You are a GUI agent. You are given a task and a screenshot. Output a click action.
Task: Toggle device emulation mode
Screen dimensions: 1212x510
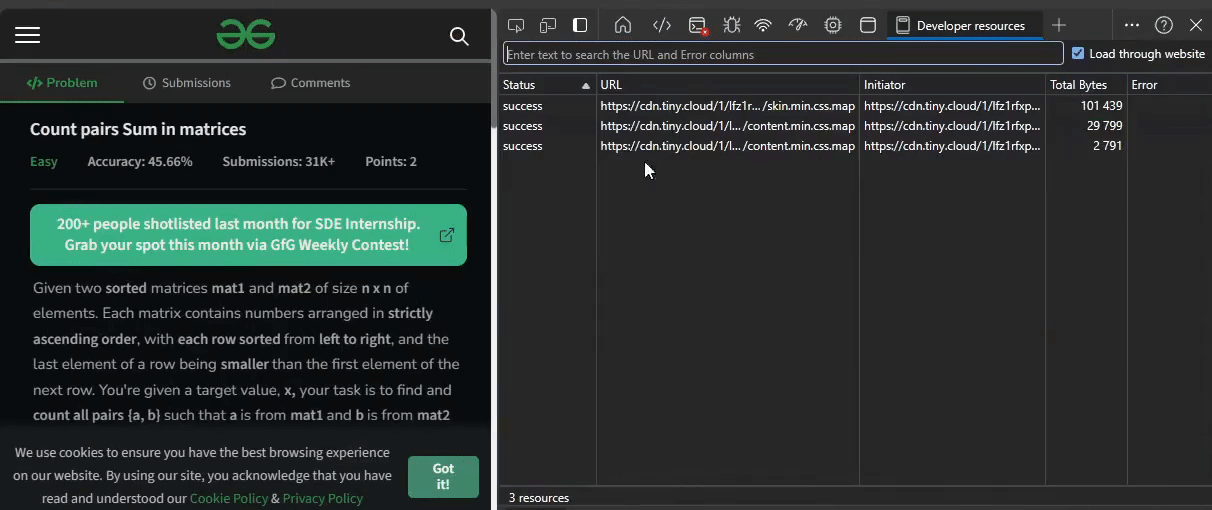pyautogui.click(x=548, y=25)
